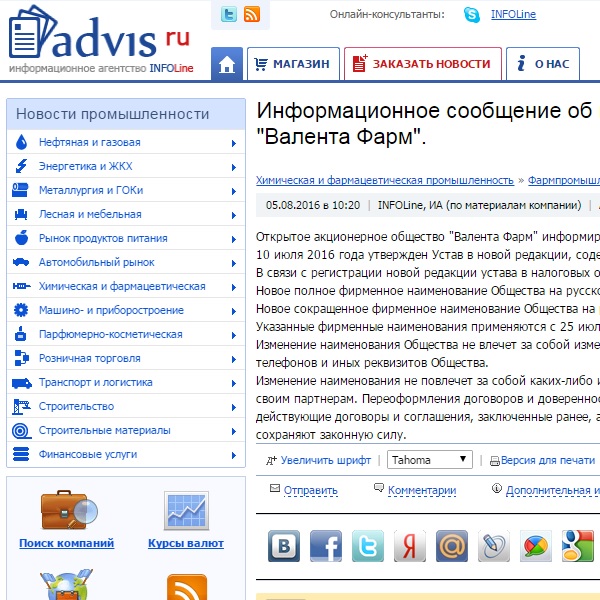The width and height of the screenshot is (600, 600).
Task: Click the crane icon for Строительство
Action: pos(21,407)
